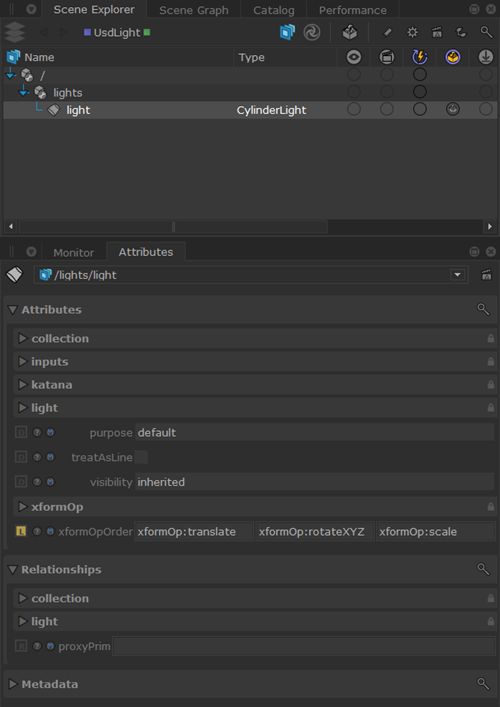
Task: Click the UsdLight node label in the toolbar
Action: [x=117, y=33]
